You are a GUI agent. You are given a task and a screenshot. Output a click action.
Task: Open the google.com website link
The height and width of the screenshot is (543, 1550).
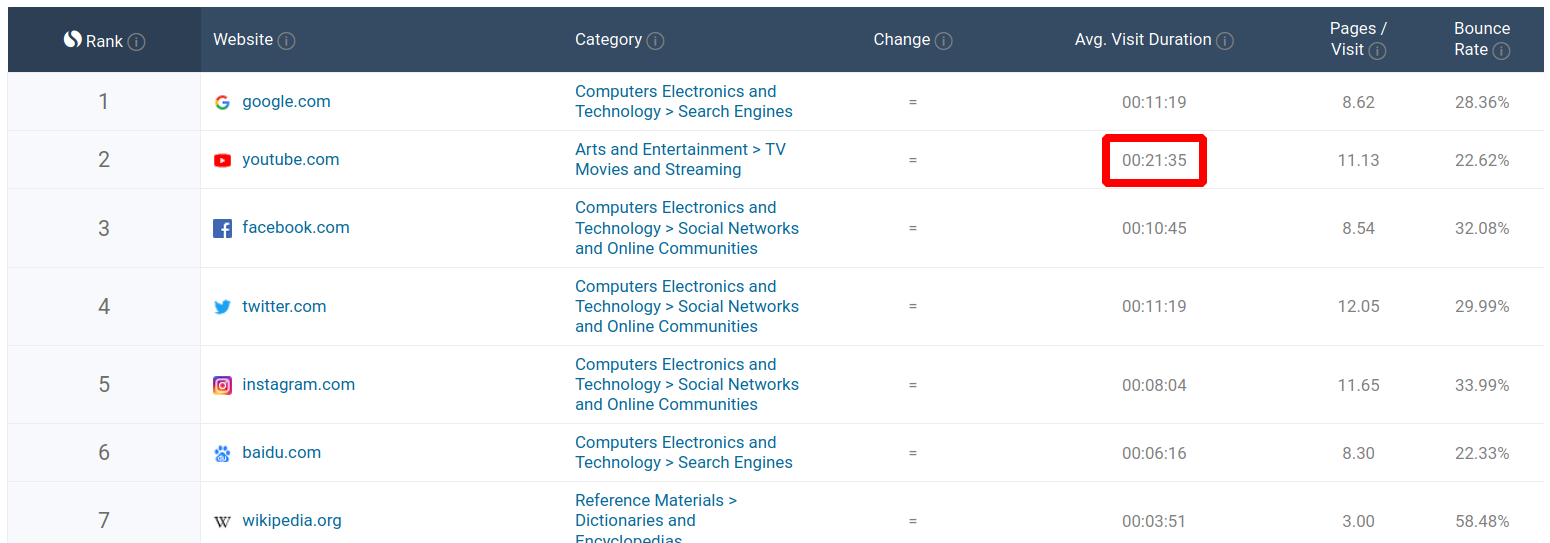286,102
